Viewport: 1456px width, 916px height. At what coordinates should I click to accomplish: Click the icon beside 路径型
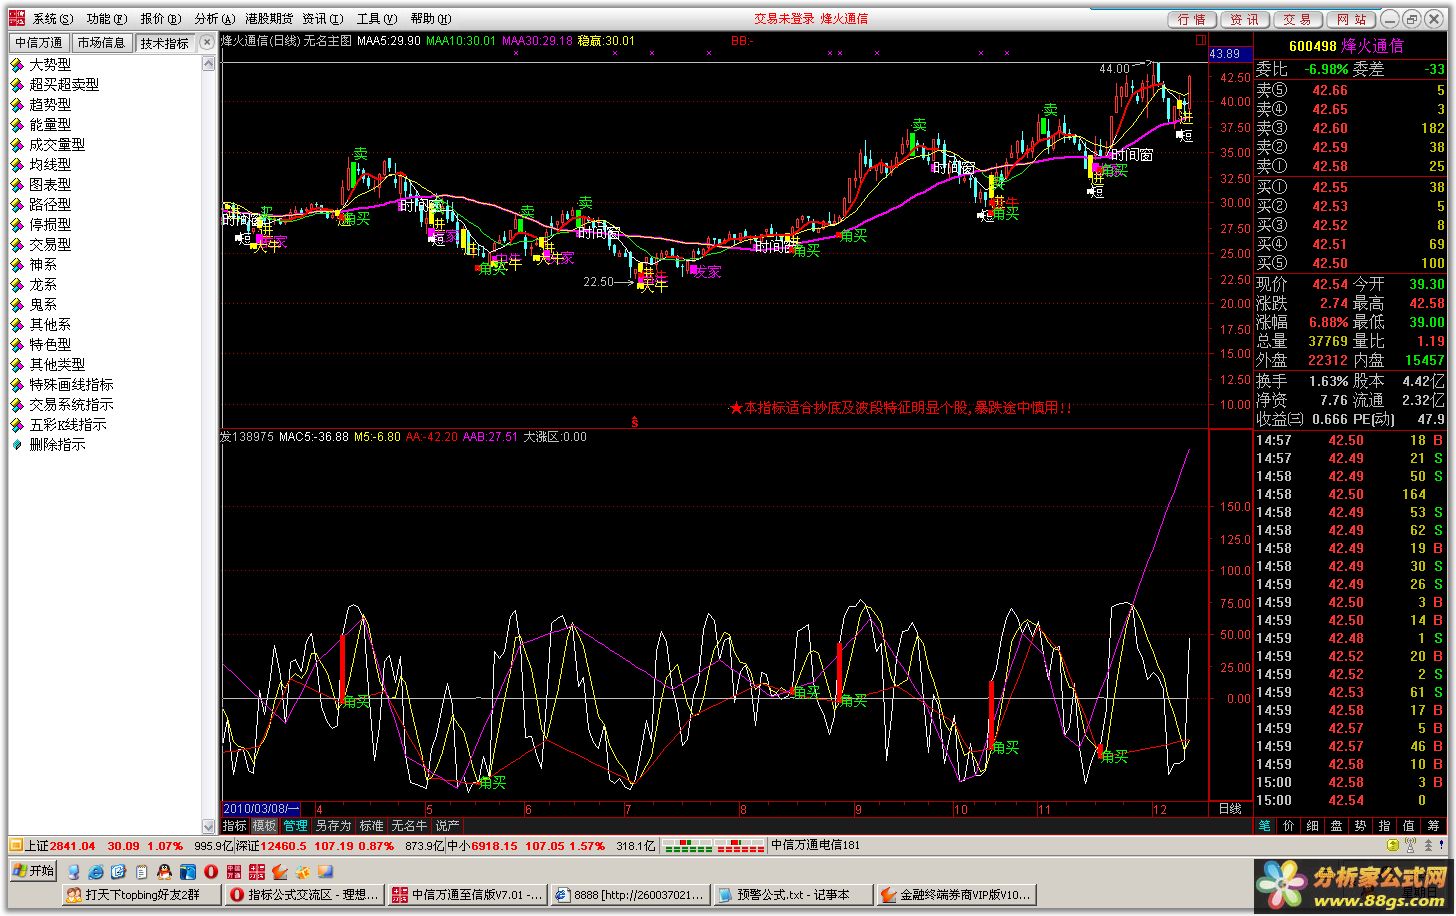[17, 205]
